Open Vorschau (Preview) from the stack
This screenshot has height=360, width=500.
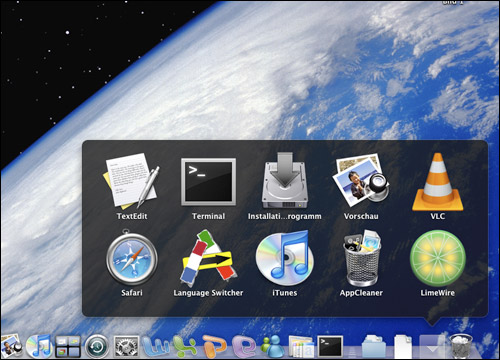point(361,180)
